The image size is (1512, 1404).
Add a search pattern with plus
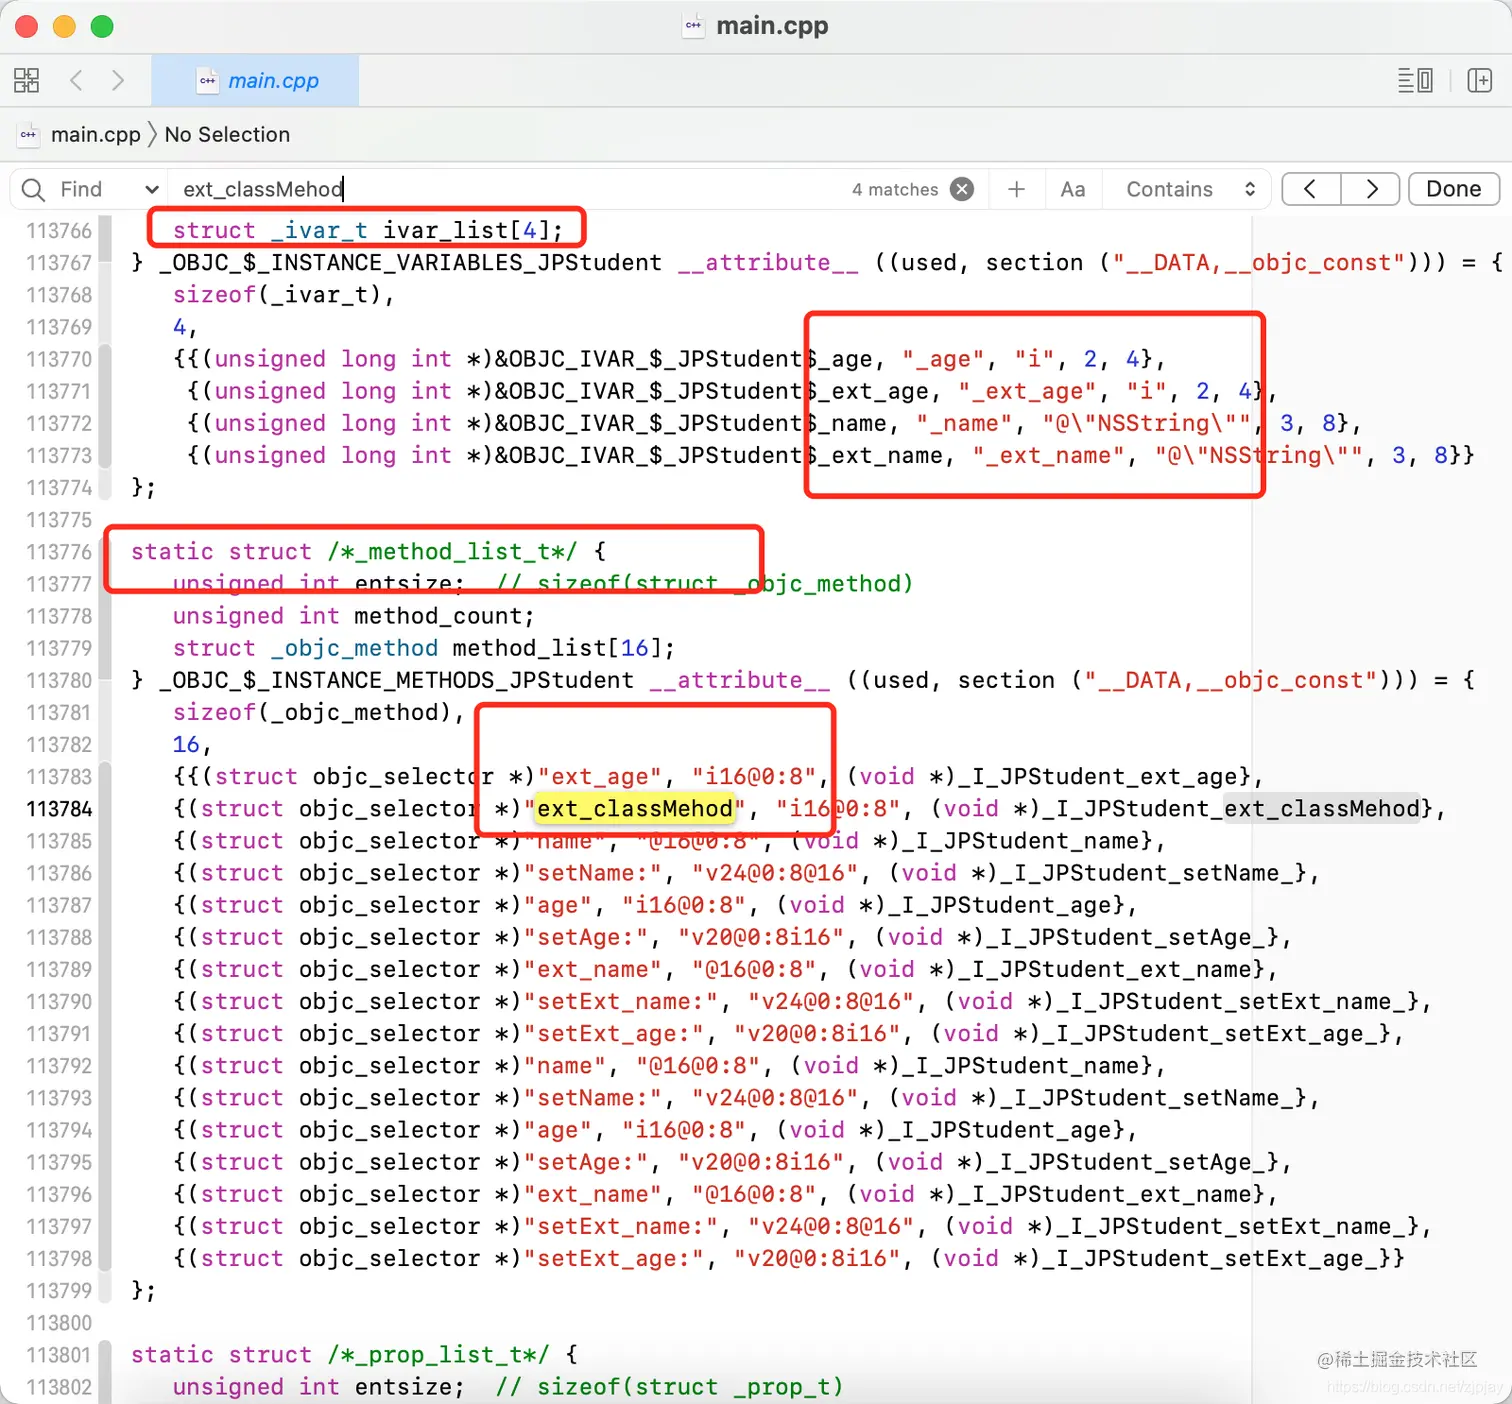[x=1017, y=189]
